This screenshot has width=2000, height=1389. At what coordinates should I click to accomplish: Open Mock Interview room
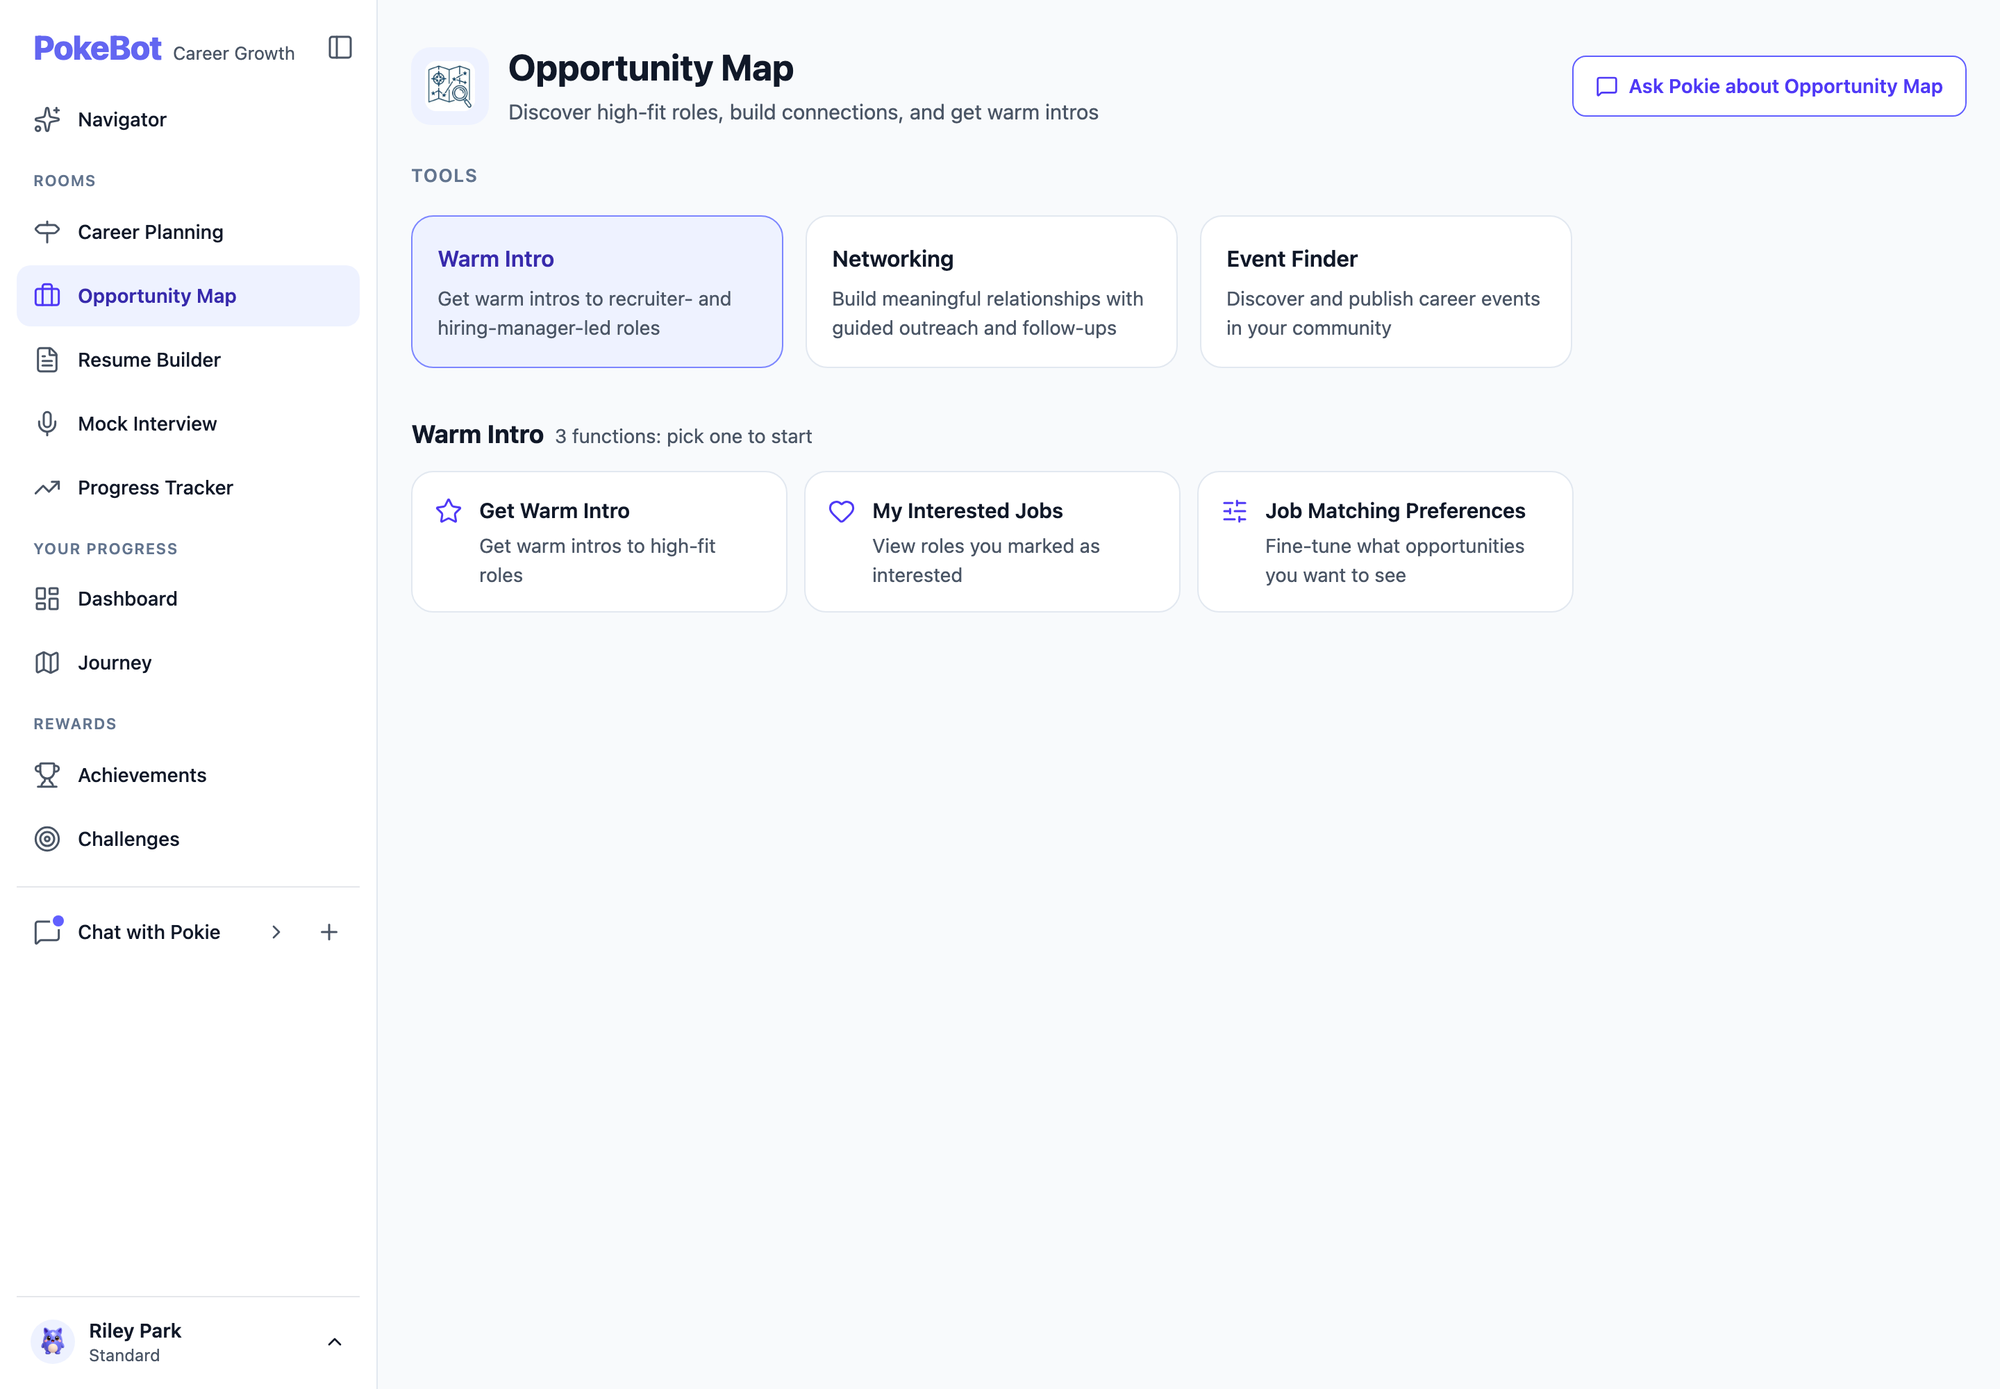point(188,424)
